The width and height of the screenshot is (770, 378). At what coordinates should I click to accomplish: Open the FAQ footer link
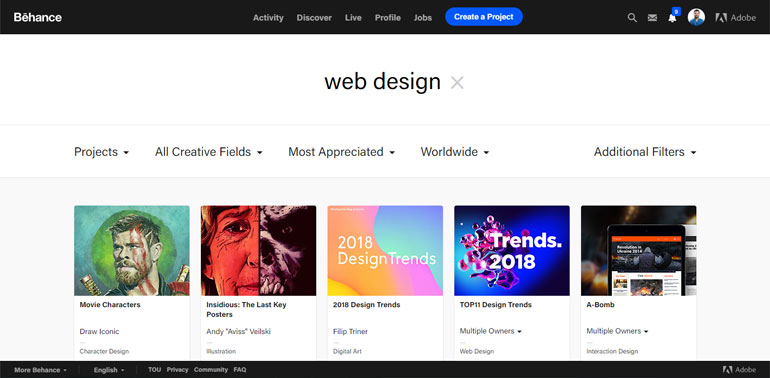(240, 370)
